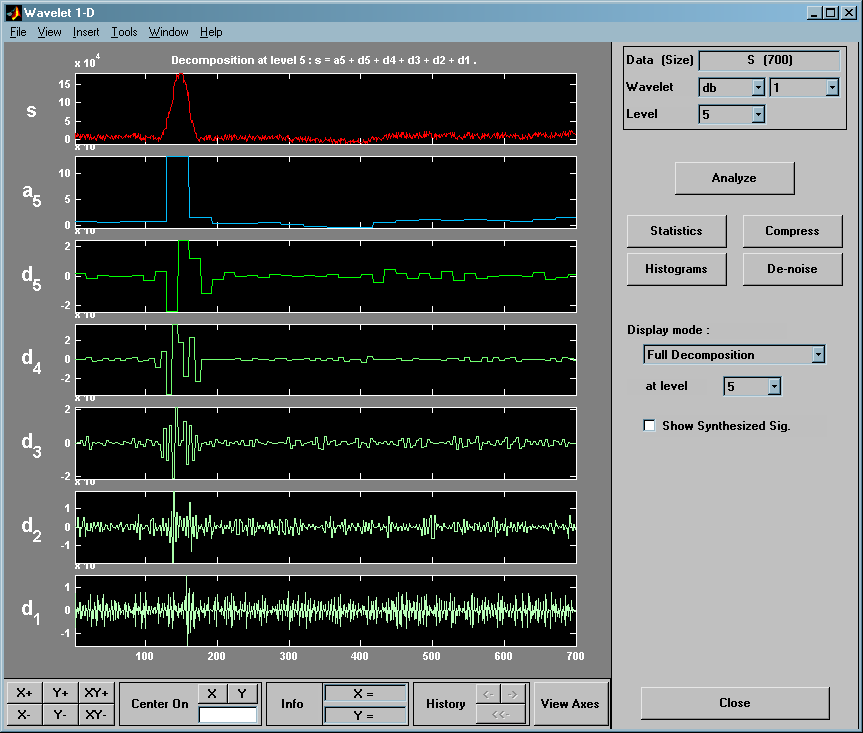
Task: Click the X+ zoom button
Action: click(24, 693)
